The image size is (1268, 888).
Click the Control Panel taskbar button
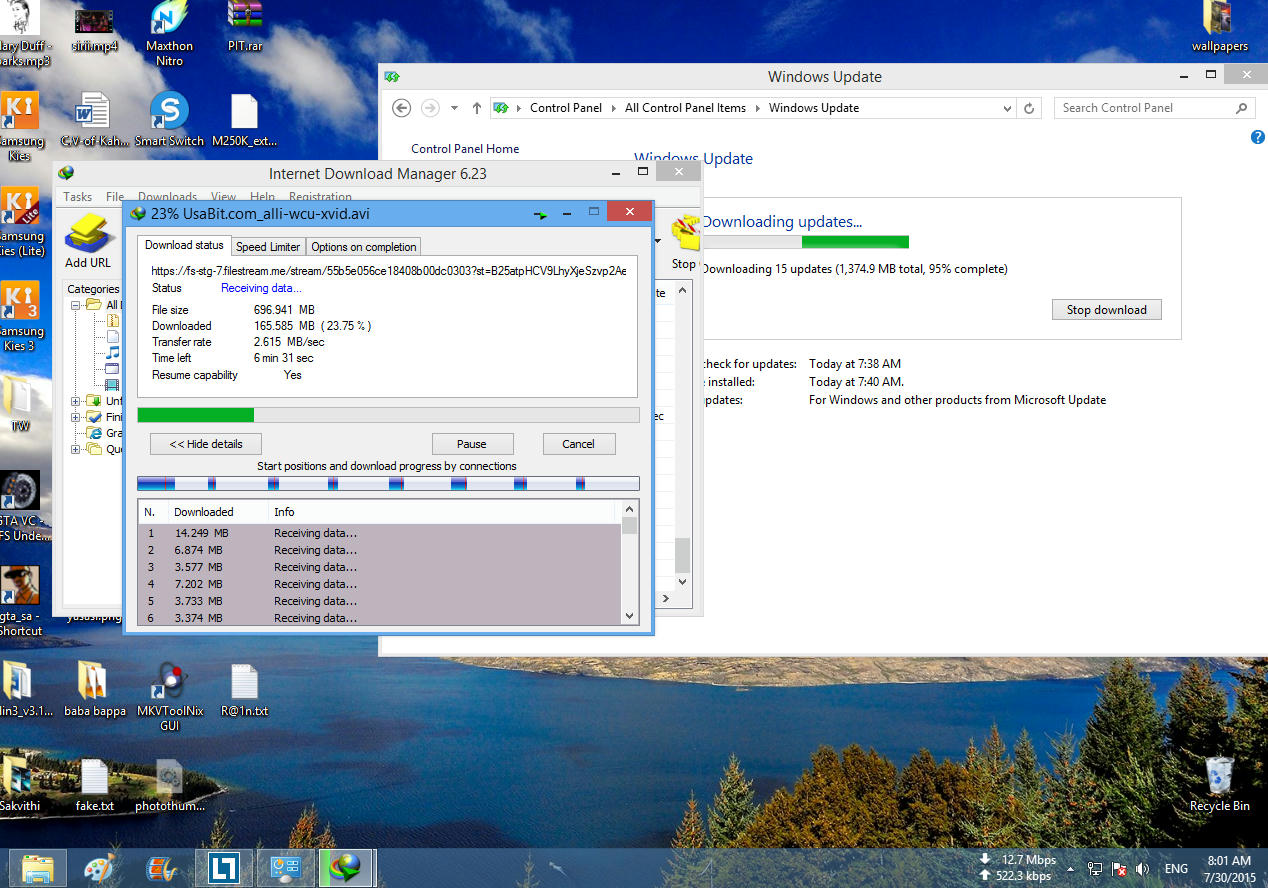click(286, 868)
